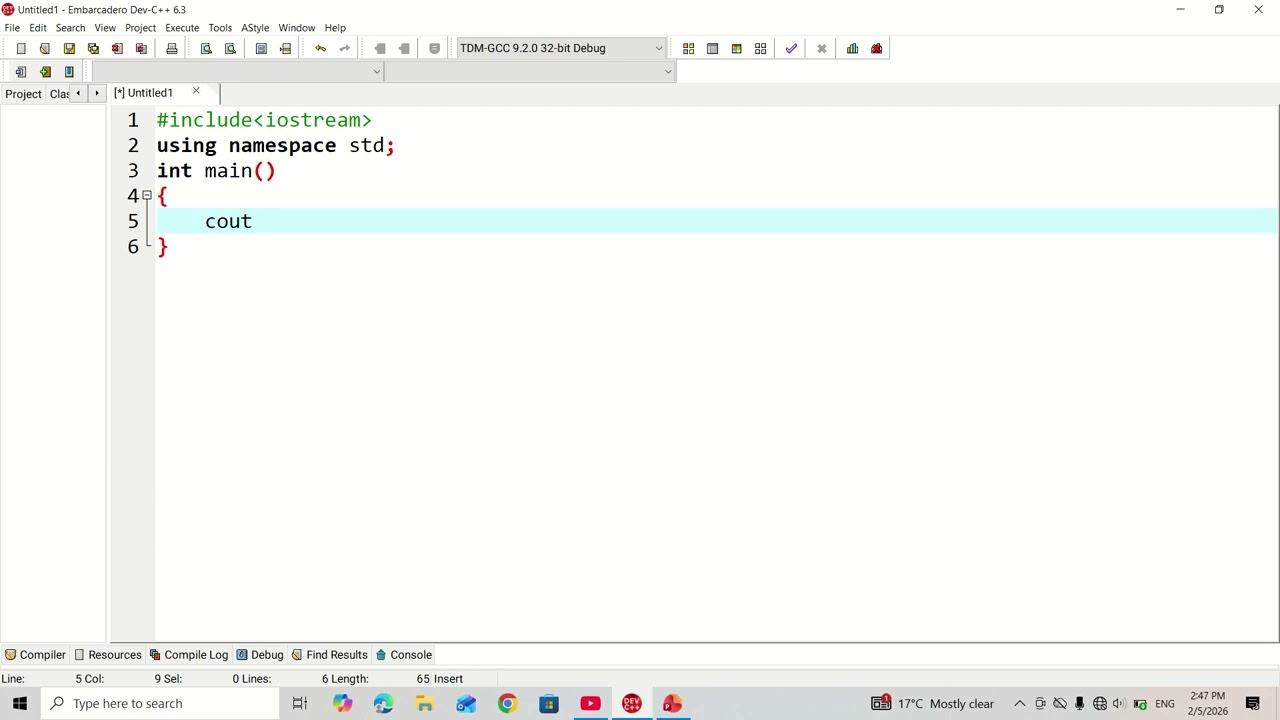The height and width of the screenshot is (720, 1280).
Task: Open the Window menu
Action: tap(296, 27)
